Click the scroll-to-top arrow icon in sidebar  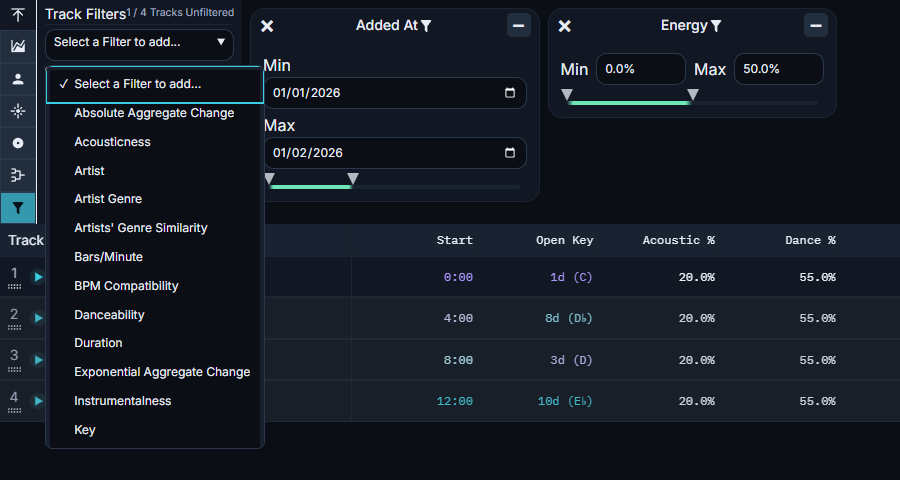point(18,15)
